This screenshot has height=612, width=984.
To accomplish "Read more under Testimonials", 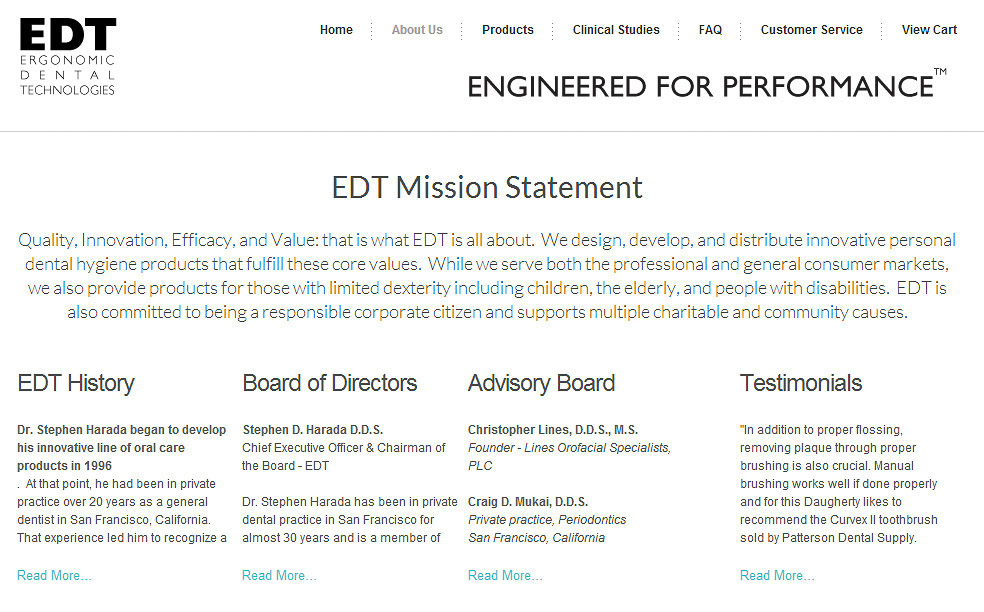I will click(777, 575).
